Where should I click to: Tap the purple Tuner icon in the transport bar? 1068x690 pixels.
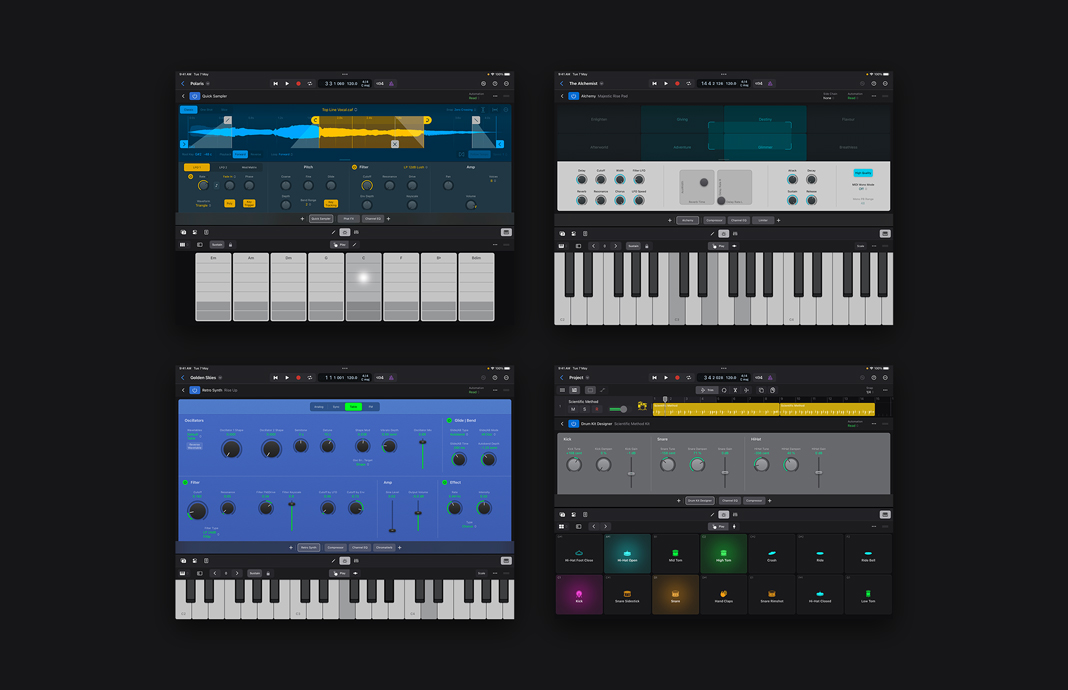pos(391,84)
